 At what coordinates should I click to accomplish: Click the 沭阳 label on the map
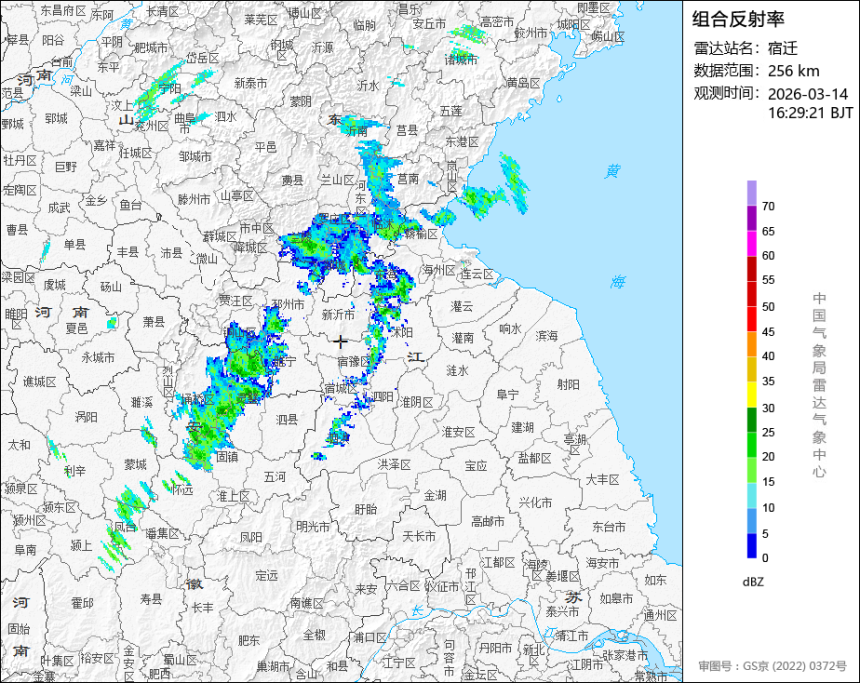coord(402,332)
